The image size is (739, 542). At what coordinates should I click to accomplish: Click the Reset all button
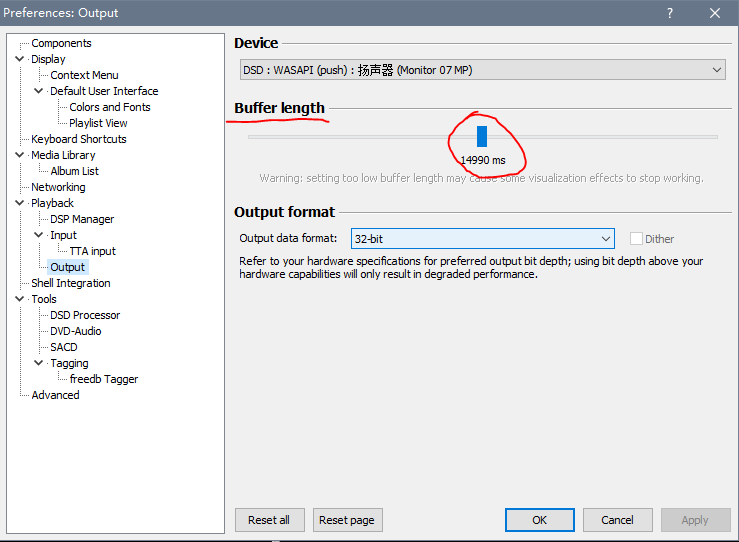(x=269, y=520)
